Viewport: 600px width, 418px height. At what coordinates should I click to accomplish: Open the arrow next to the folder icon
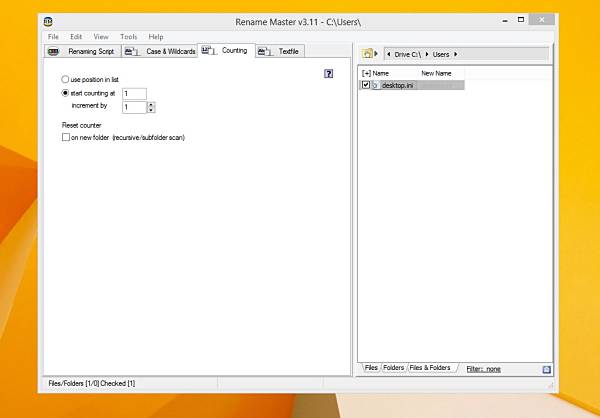(376, 54)
